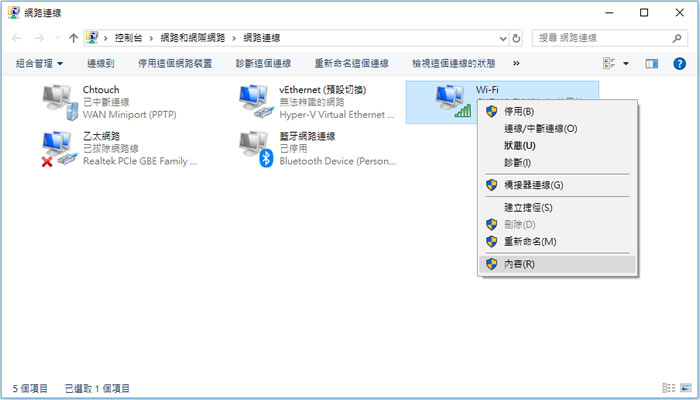
Task: Expand chevron after 網路和網際網路 in breadcrumb
Action: (x=234, y=38)
